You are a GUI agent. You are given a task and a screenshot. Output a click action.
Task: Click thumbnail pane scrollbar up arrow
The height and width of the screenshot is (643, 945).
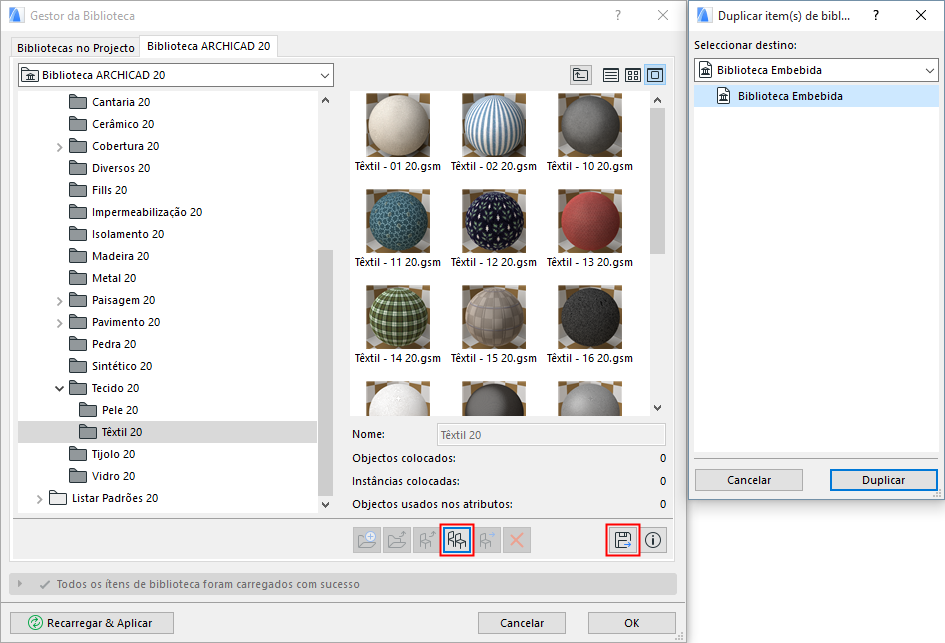[x=658, y=100]
